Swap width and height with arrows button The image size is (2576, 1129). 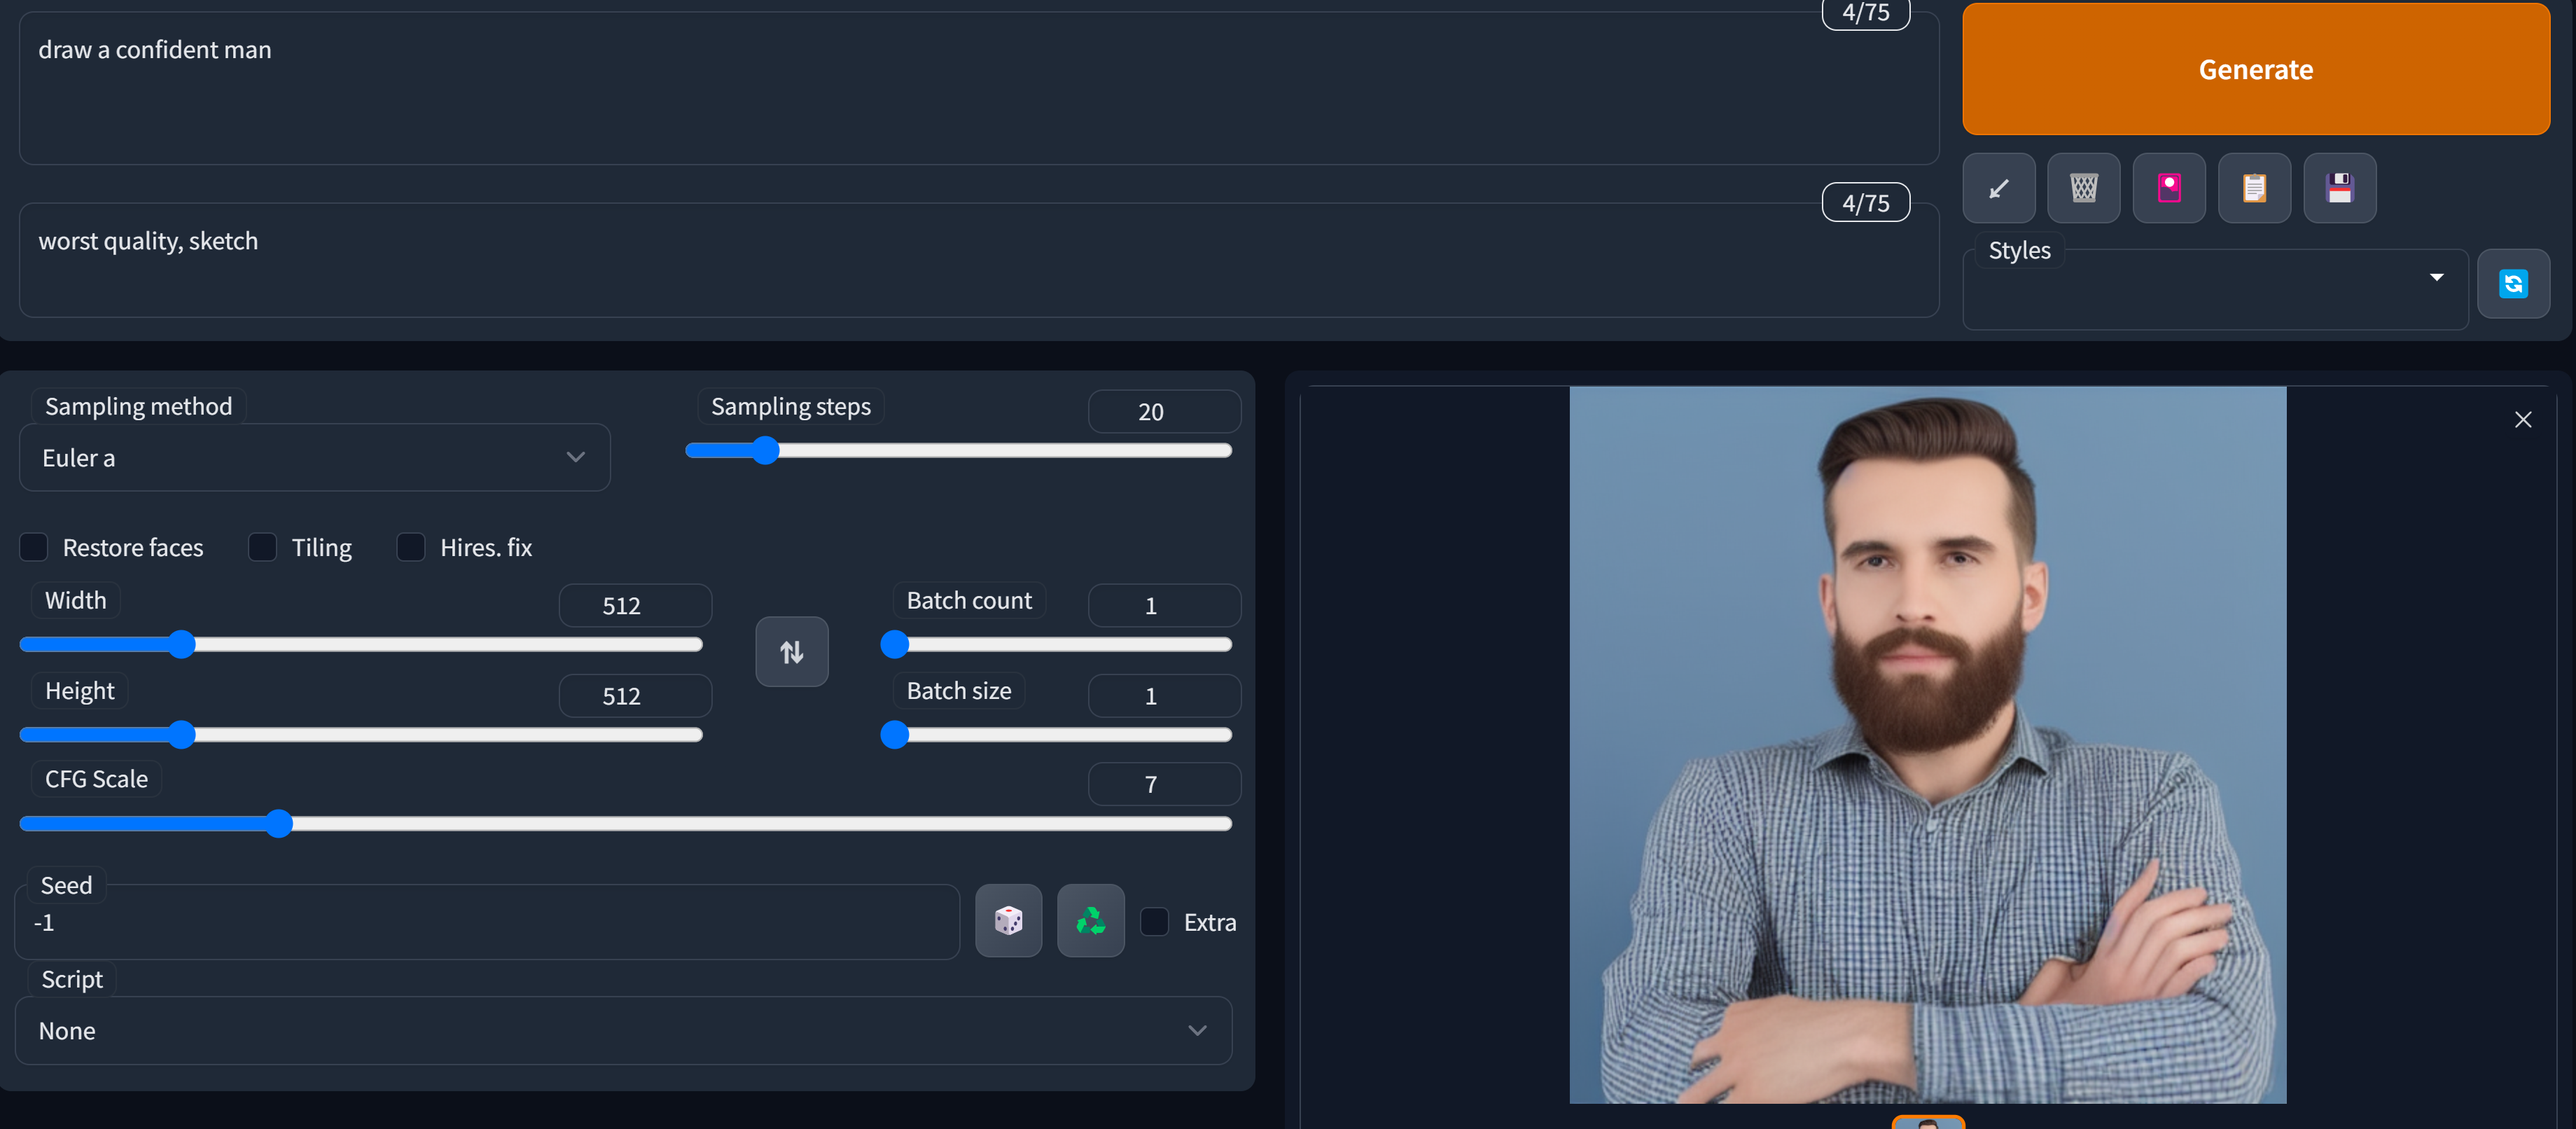click(791, 652)
